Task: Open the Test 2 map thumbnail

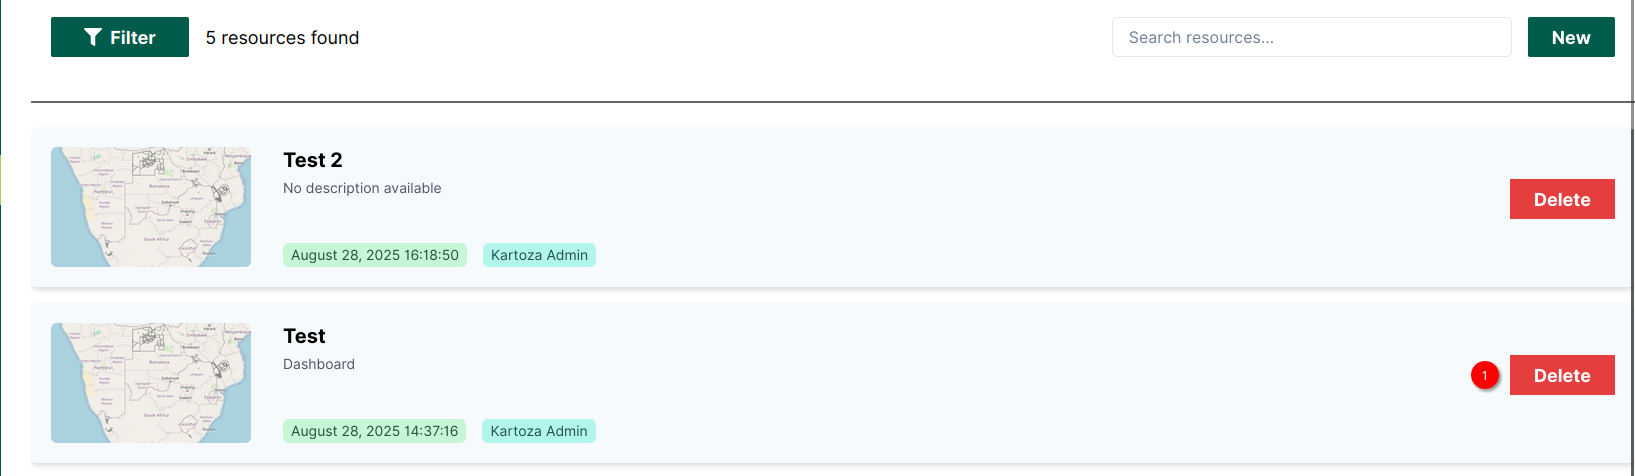Action: (x=151, y=207)
